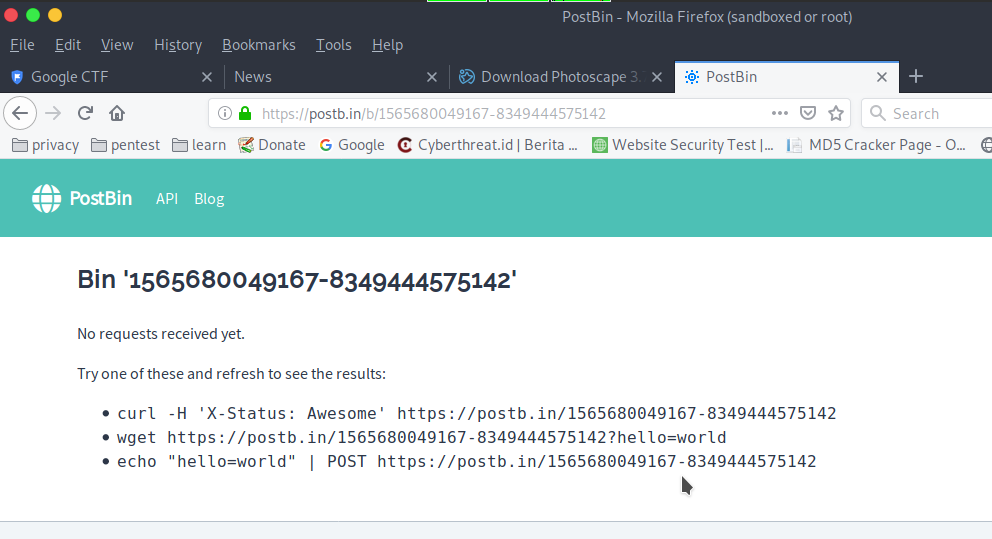Click 'No requests received yet.' text
992x539 pixels.
[x=161, y=334]
